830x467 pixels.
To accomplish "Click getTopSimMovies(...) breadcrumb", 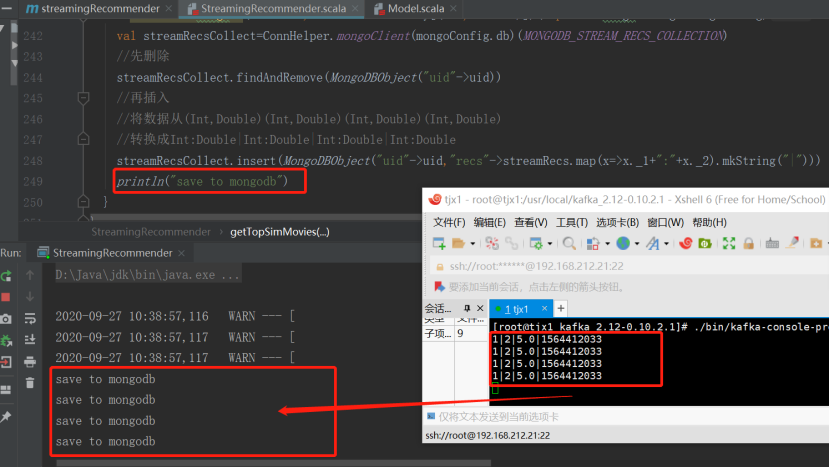I will (279, 232).
